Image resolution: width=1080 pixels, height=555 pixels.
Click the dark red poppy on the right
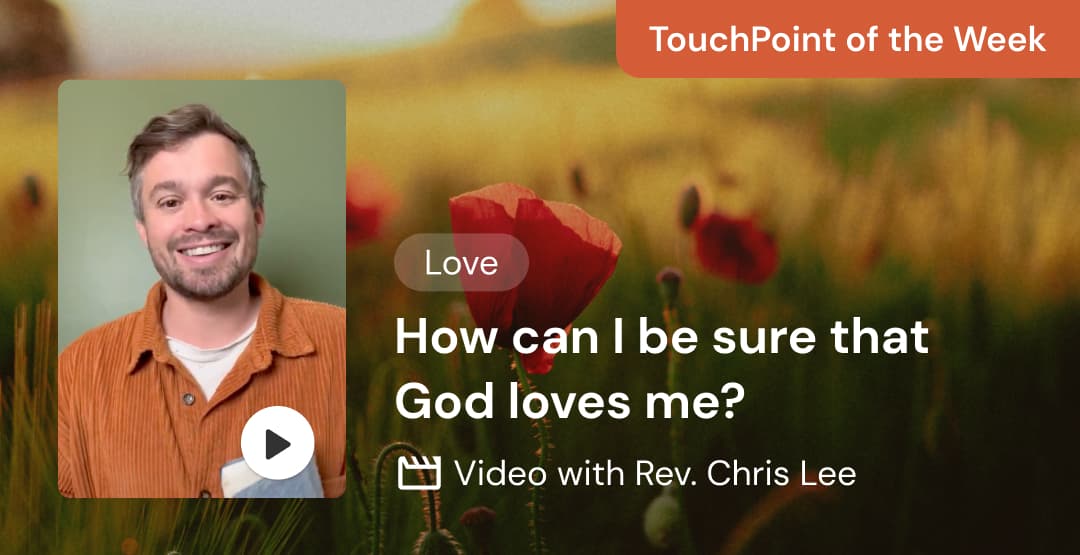pos(736,247)
